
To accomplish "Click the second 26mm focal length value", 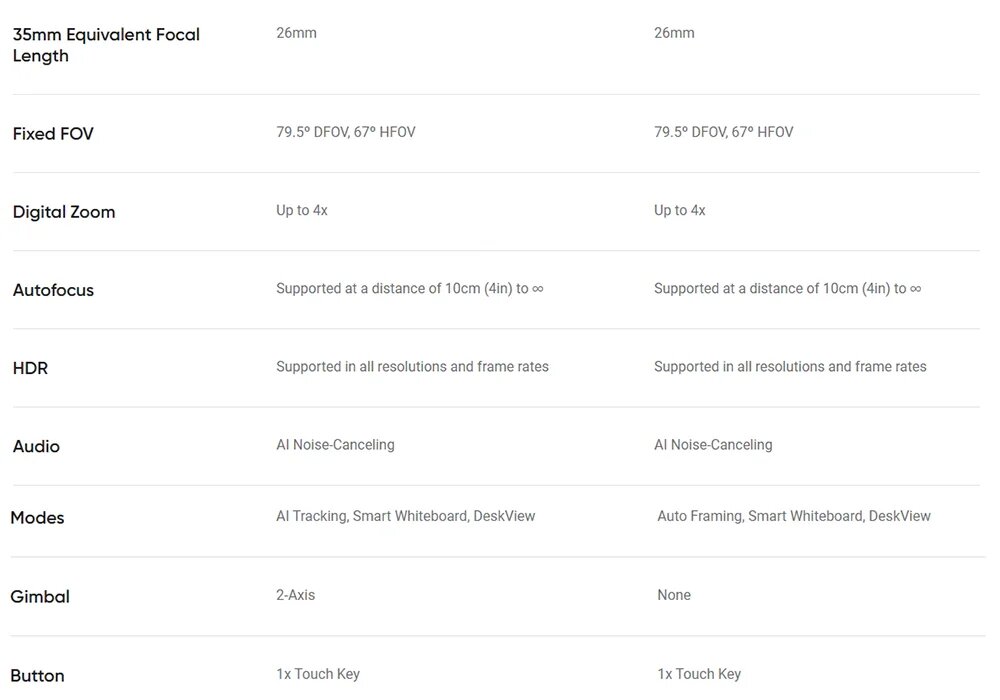I will point(674,33).
